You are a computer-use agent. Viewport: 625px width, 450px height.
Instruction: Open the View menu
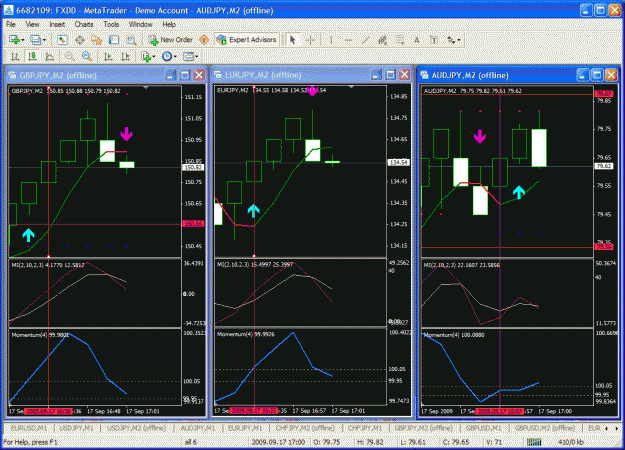point(32,24)
